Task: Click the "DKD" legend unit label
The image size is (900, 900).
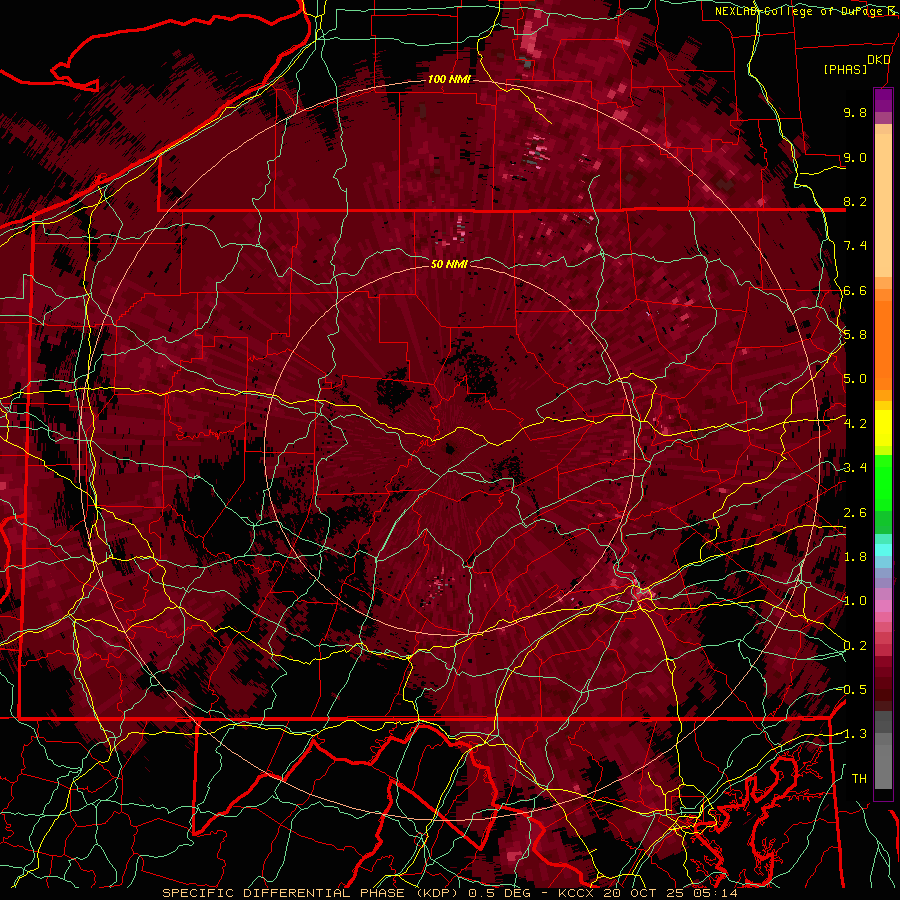Action: (879, 60)
